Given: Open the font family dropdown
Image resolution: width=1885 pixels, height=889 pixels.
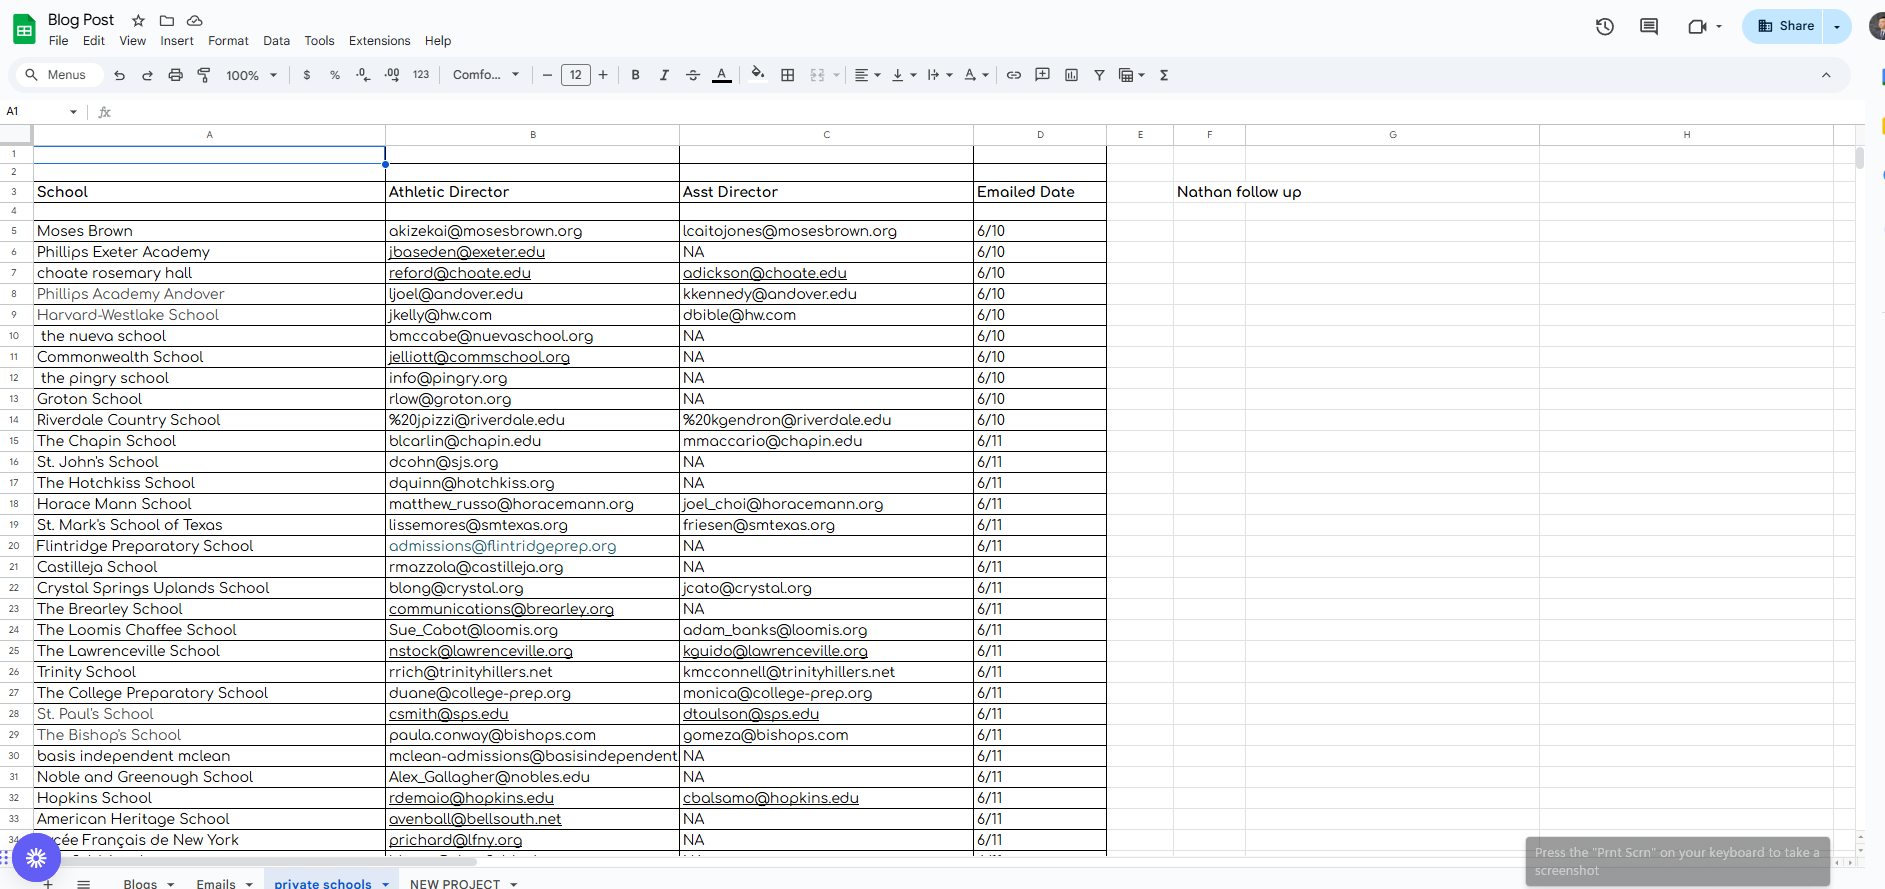Looking at the screenshot, I should pyautogui.click(x=486, y=75).
